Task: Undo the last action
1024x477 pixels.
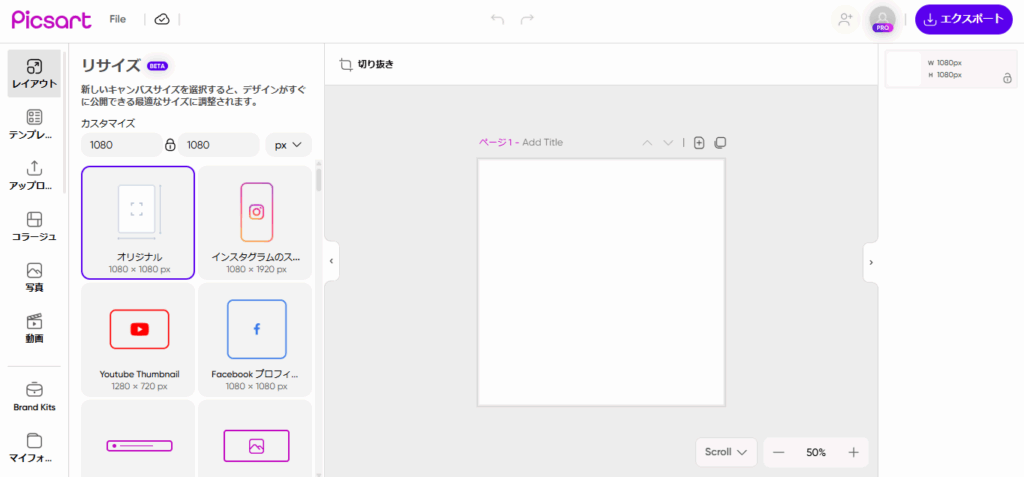Action: pyautogui.click(x=498, y=20)
